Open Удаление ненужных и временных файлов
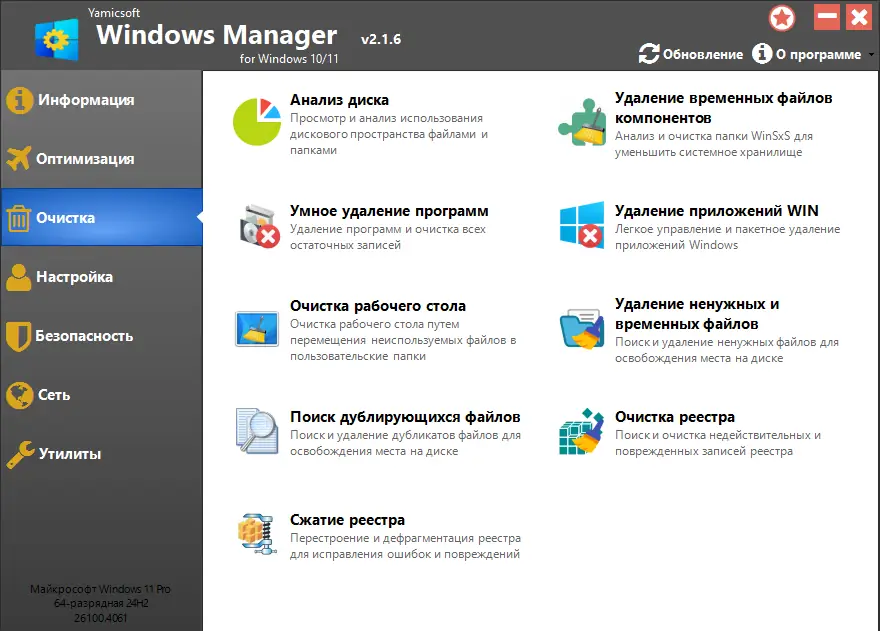880x631 pixels. pyautogui.click(x=697, y=314)
